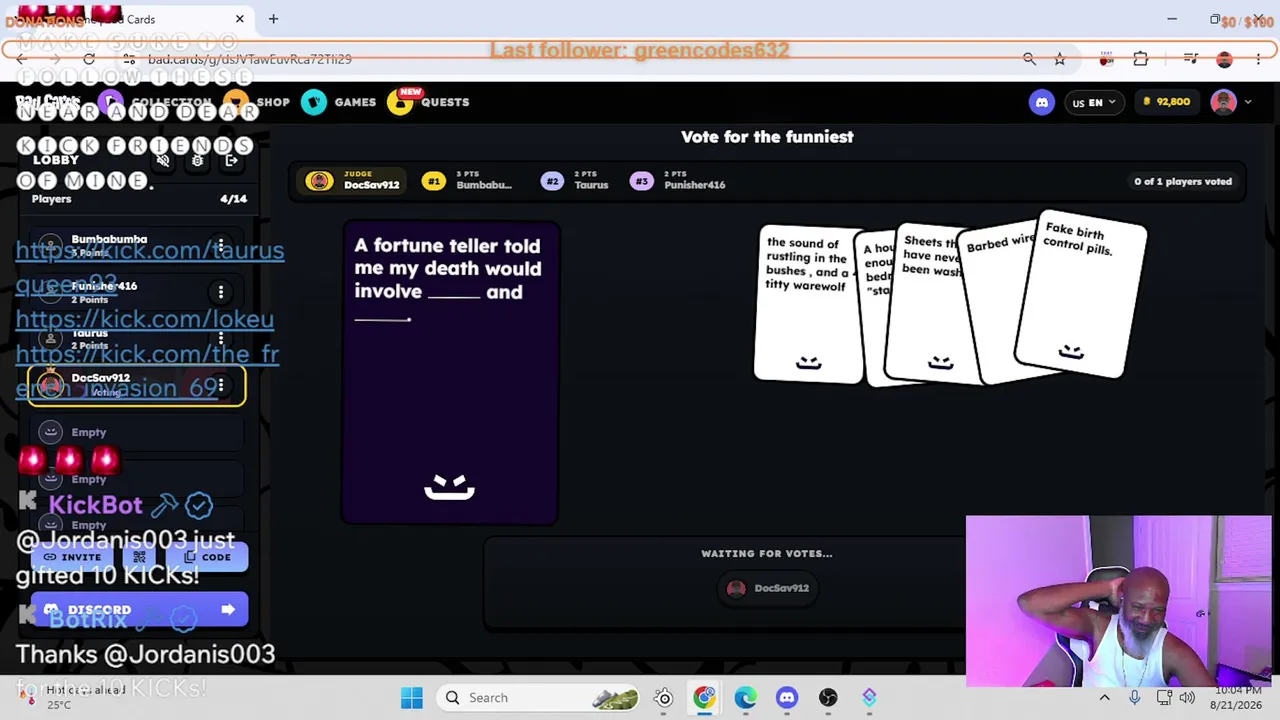1280x720 pixels.
Task: Open options menu for Bumbabumba
Action: pyautogui.click(x=221, y=246)
